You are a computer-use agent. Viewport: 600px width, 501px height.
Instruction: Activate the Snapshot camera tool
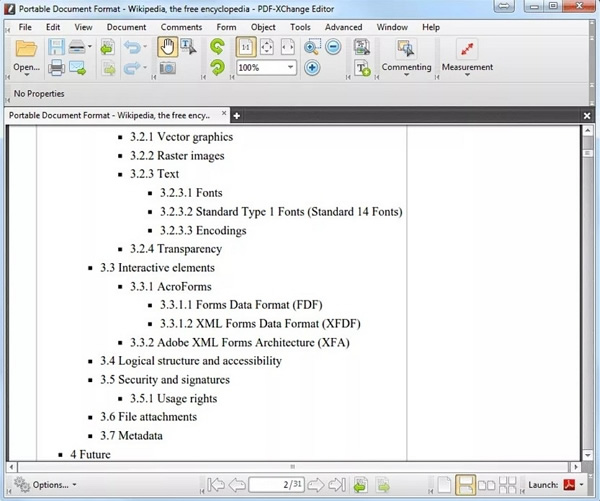tap(168, 68)
